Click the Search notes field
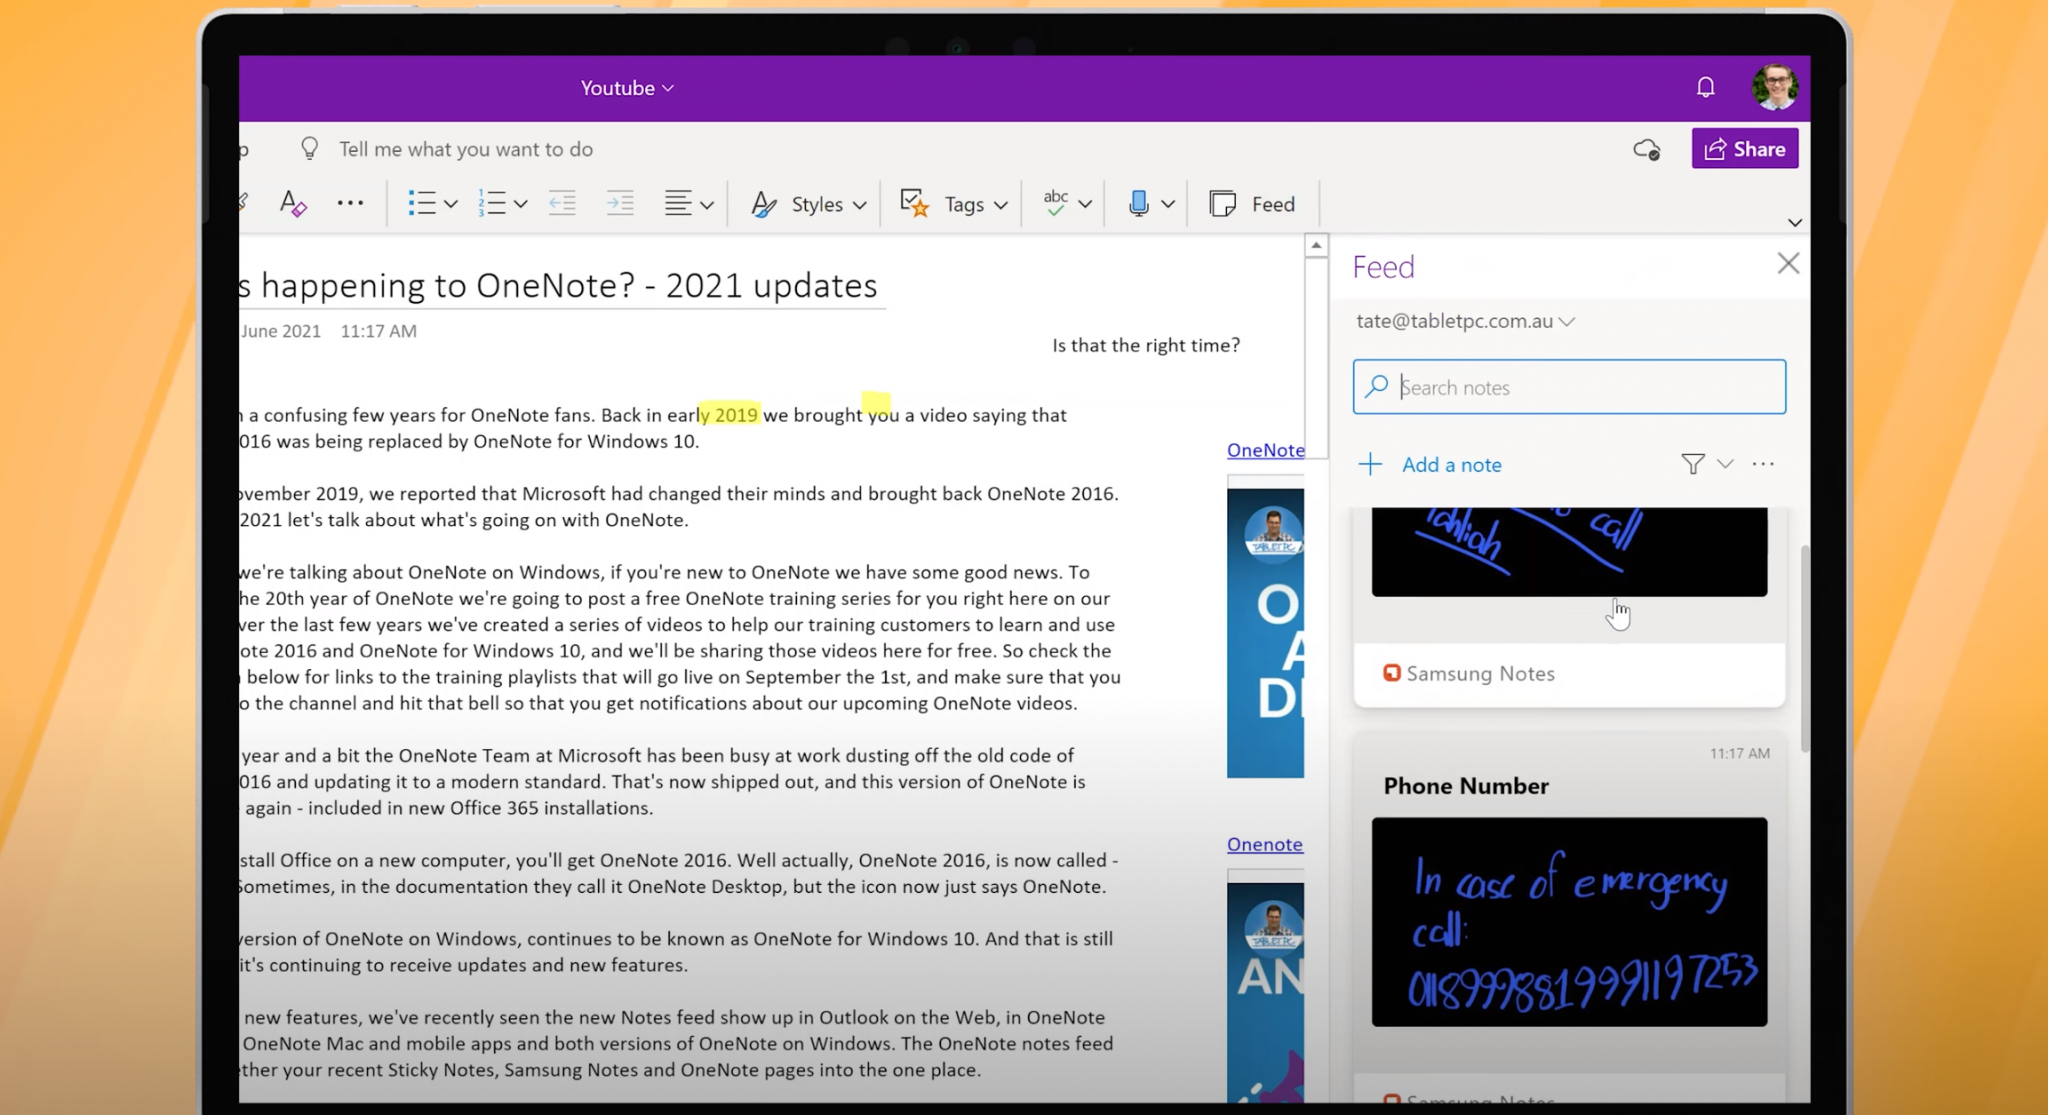The width and height of the screenshot is (2048, 1115). click(x=1569, y=387)
